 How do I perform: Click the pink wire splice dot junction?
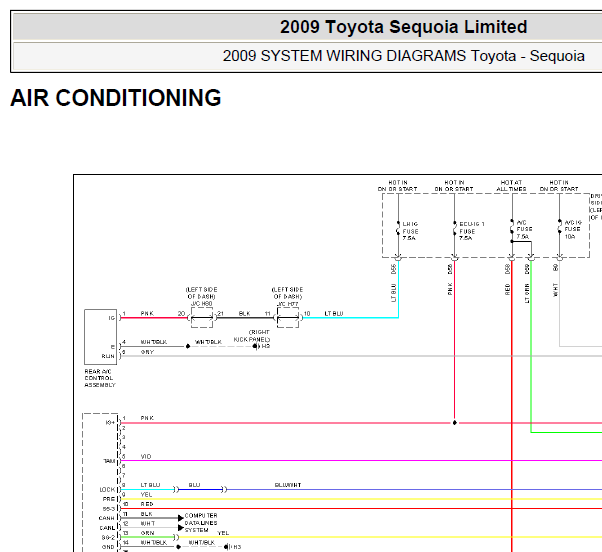click(455, 423)
